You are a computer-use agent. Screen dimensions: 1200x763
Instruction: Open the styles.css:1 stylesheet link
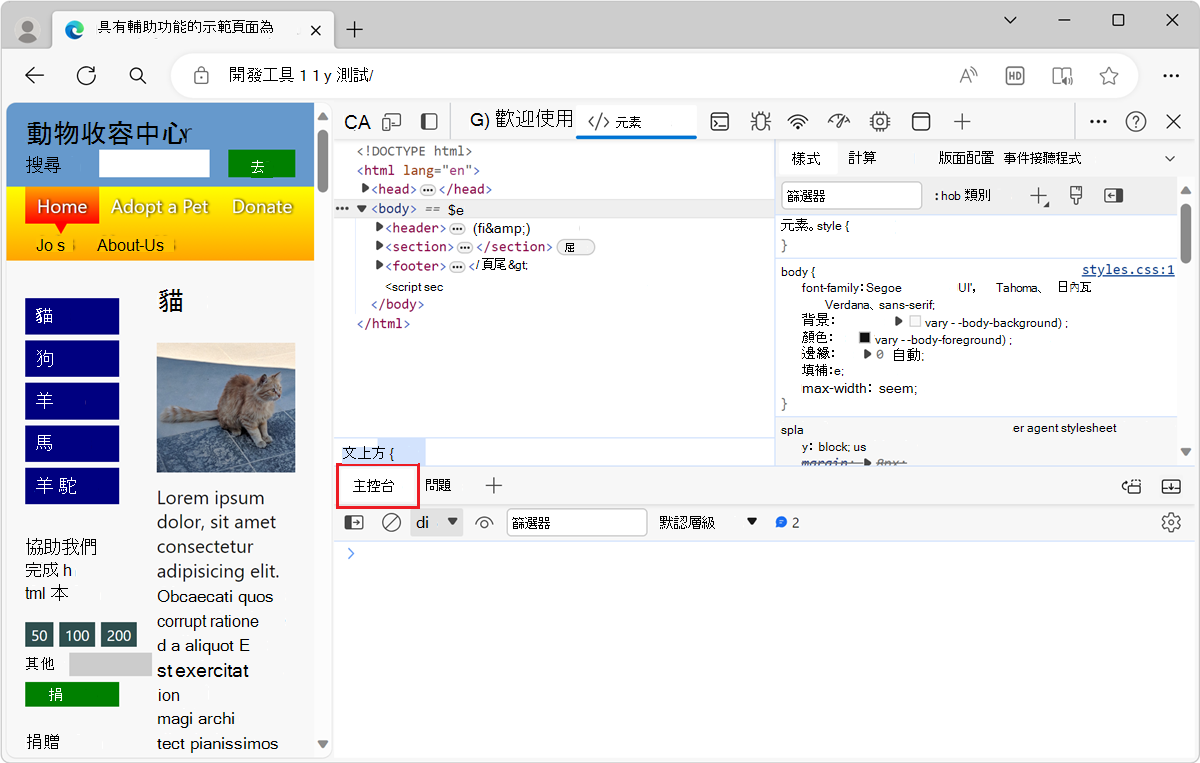pos(1128,269)
